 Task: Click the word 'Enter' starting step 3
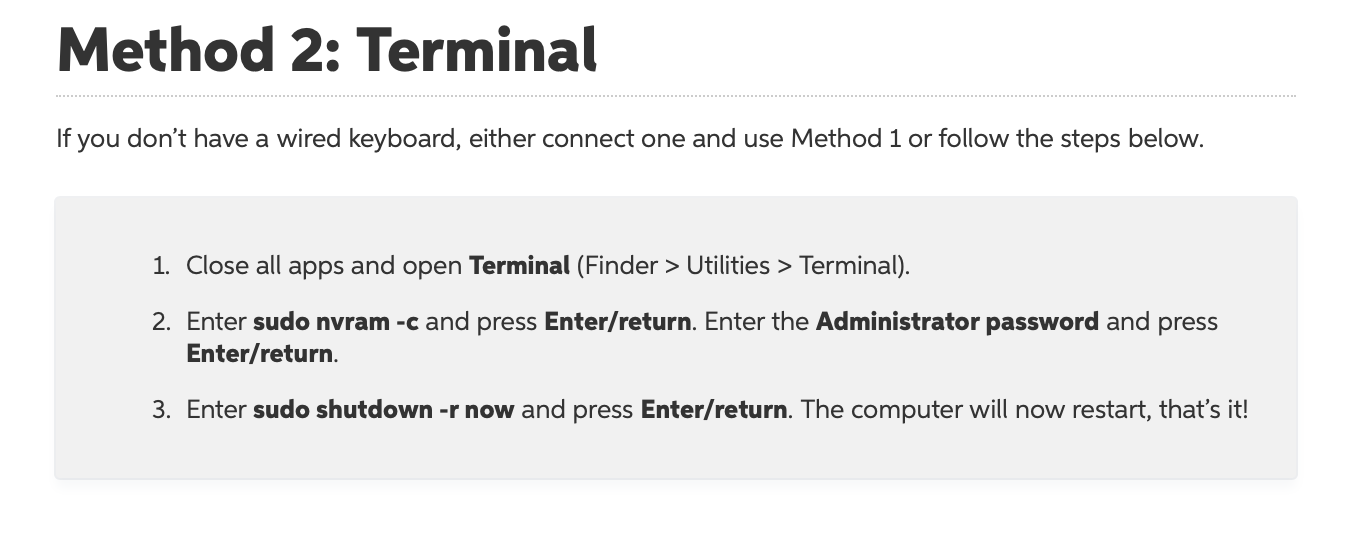click(217, 410)
